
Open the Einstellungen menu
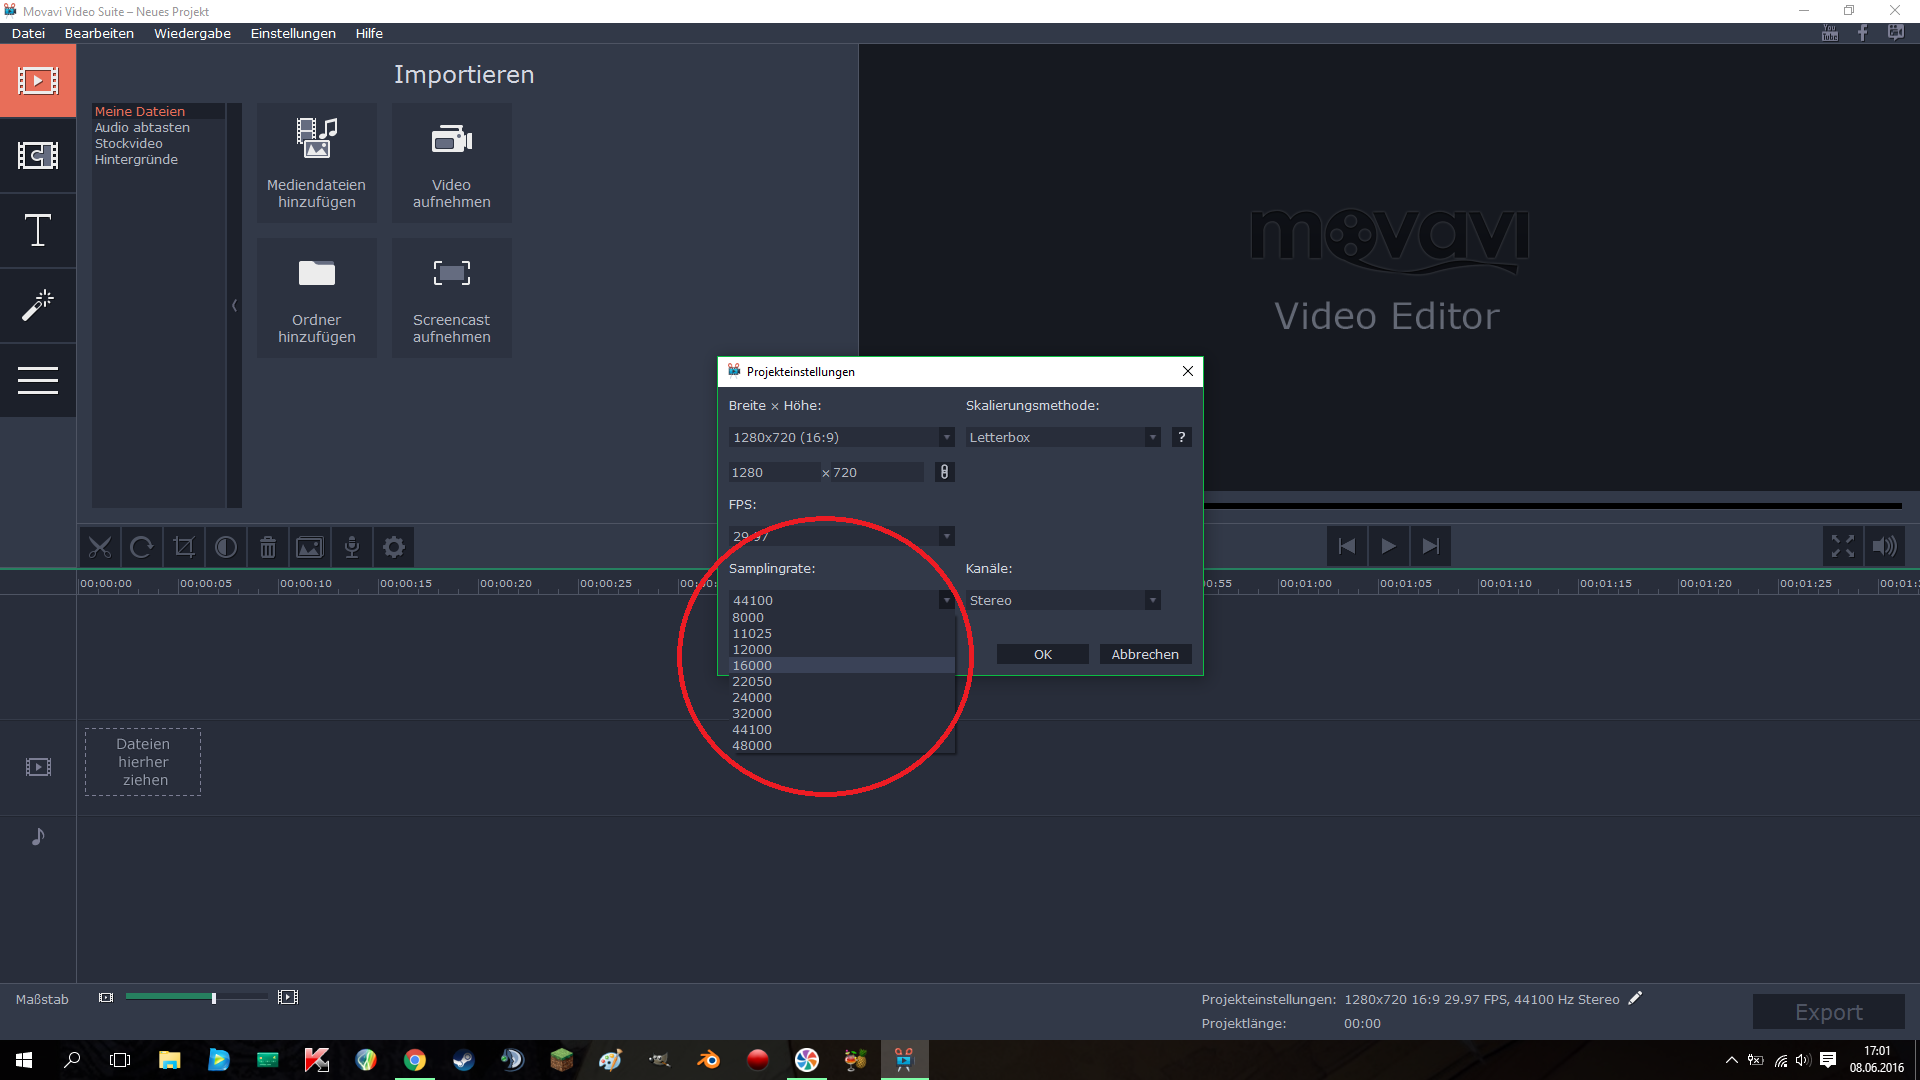(293, 33)
